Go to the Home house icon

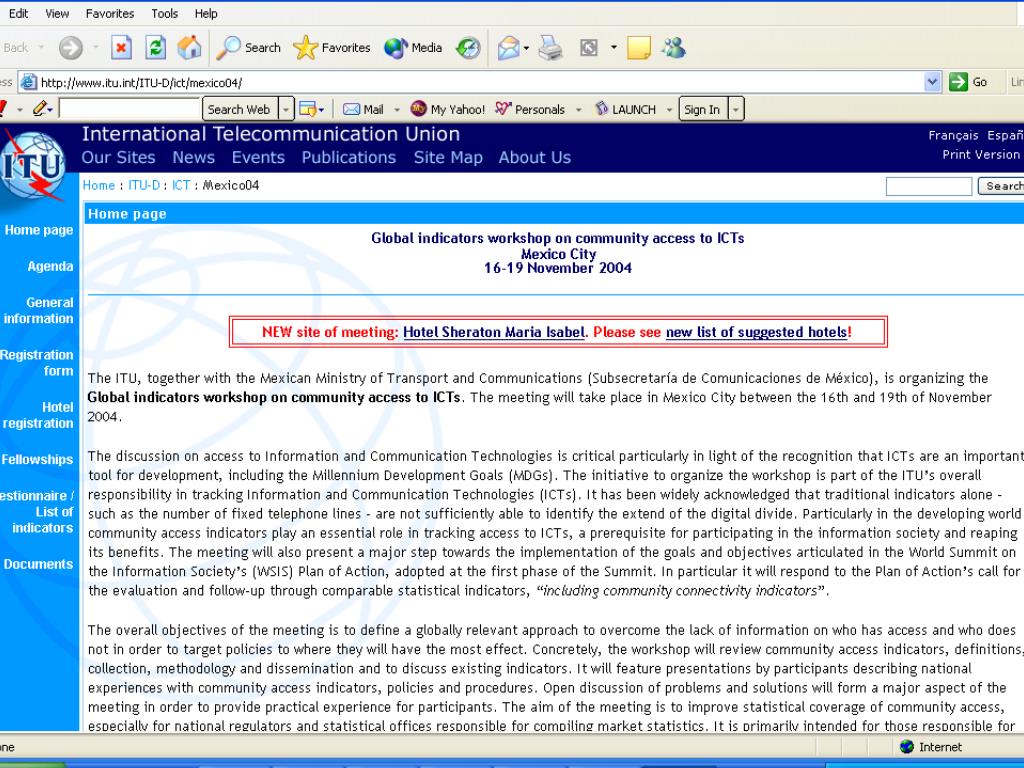coord(189,48)
